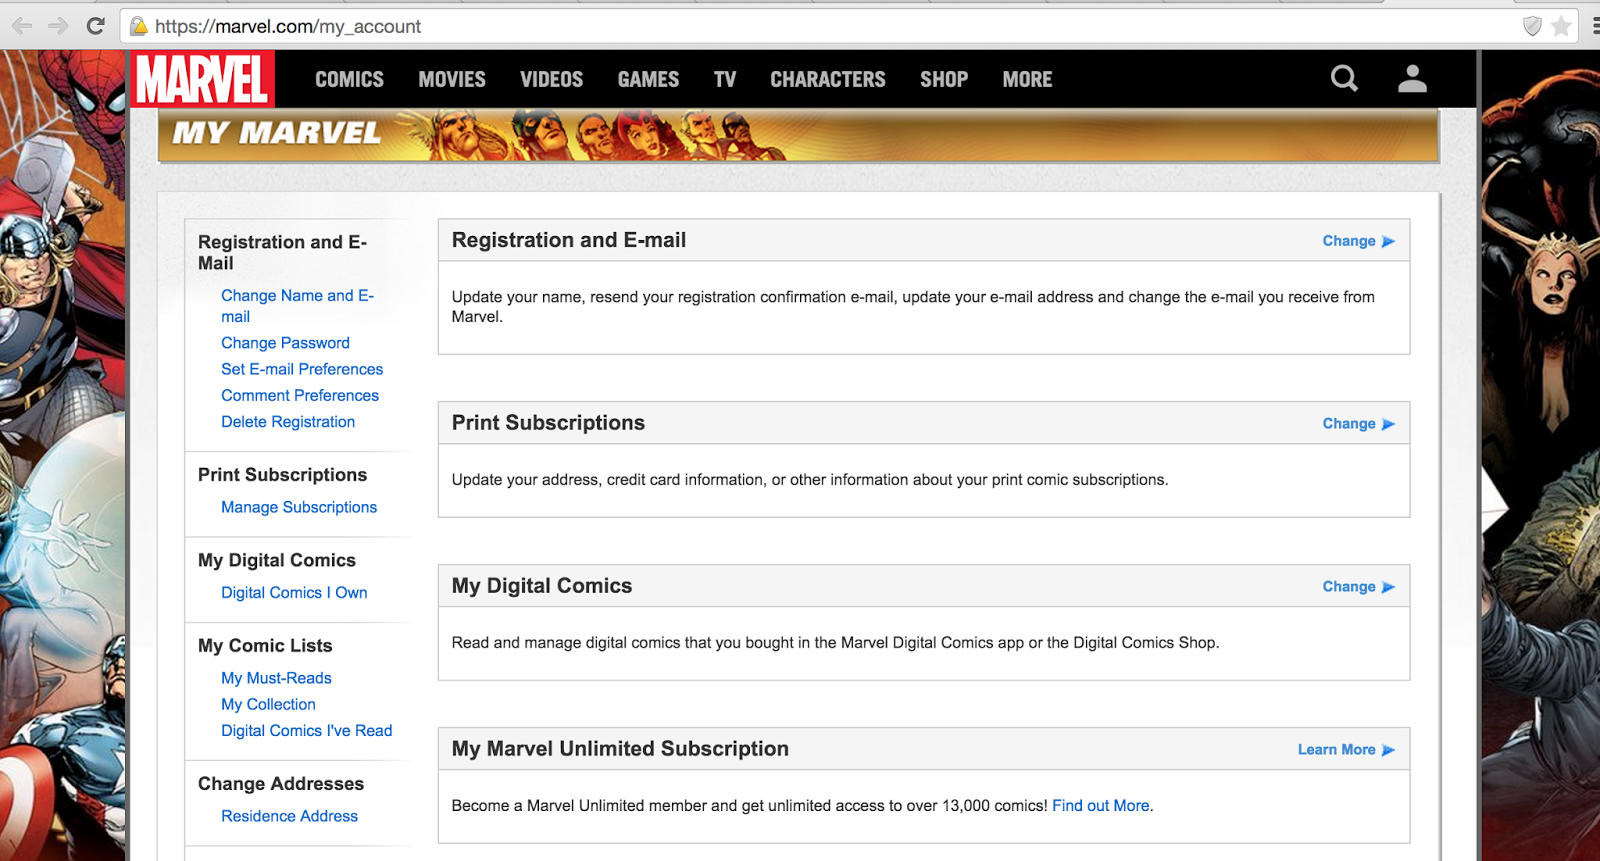Click Change arrow for Registration and E-mail
Viewport: 1600px width, 861px height.
(1358, 241)
